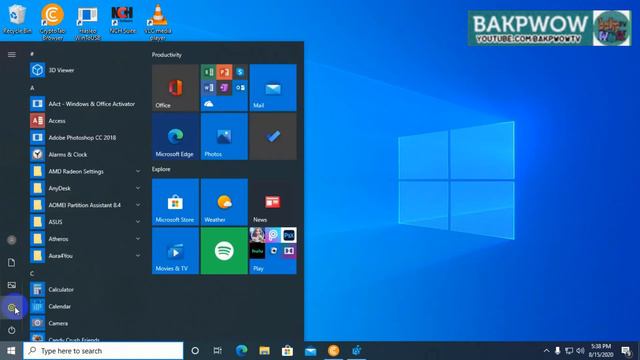Click the Productivity group heading

[167, 55]
